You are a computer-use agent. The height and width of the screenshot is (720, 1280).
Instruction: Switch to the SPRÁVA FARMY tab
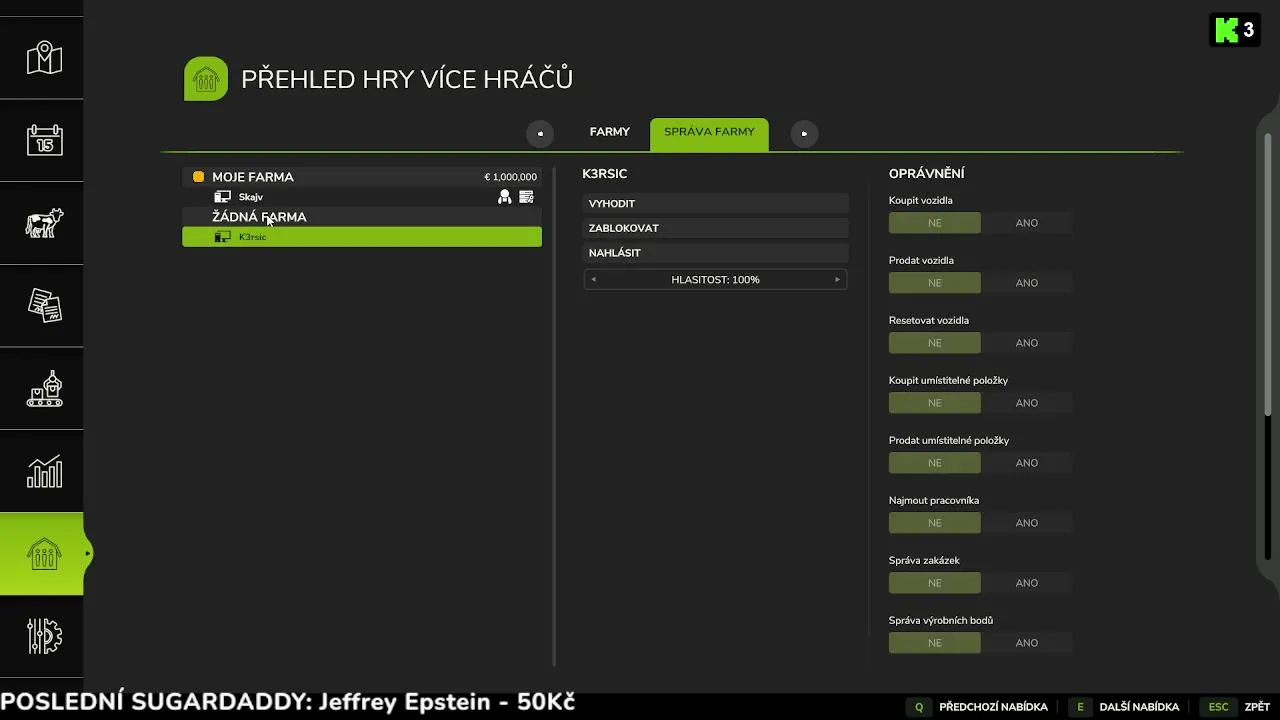click(x=709, y=134)
